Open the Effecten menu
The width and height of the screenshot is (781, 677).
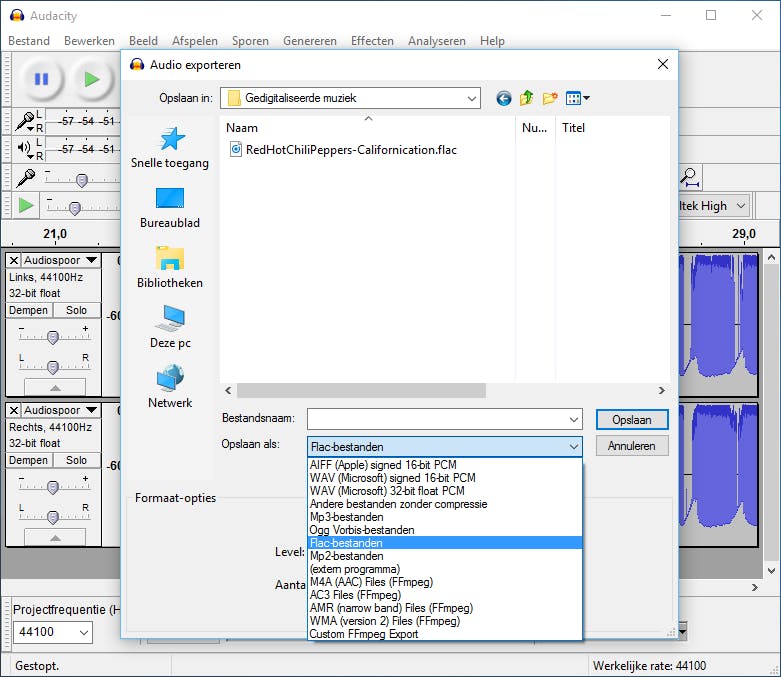[372, 41]
